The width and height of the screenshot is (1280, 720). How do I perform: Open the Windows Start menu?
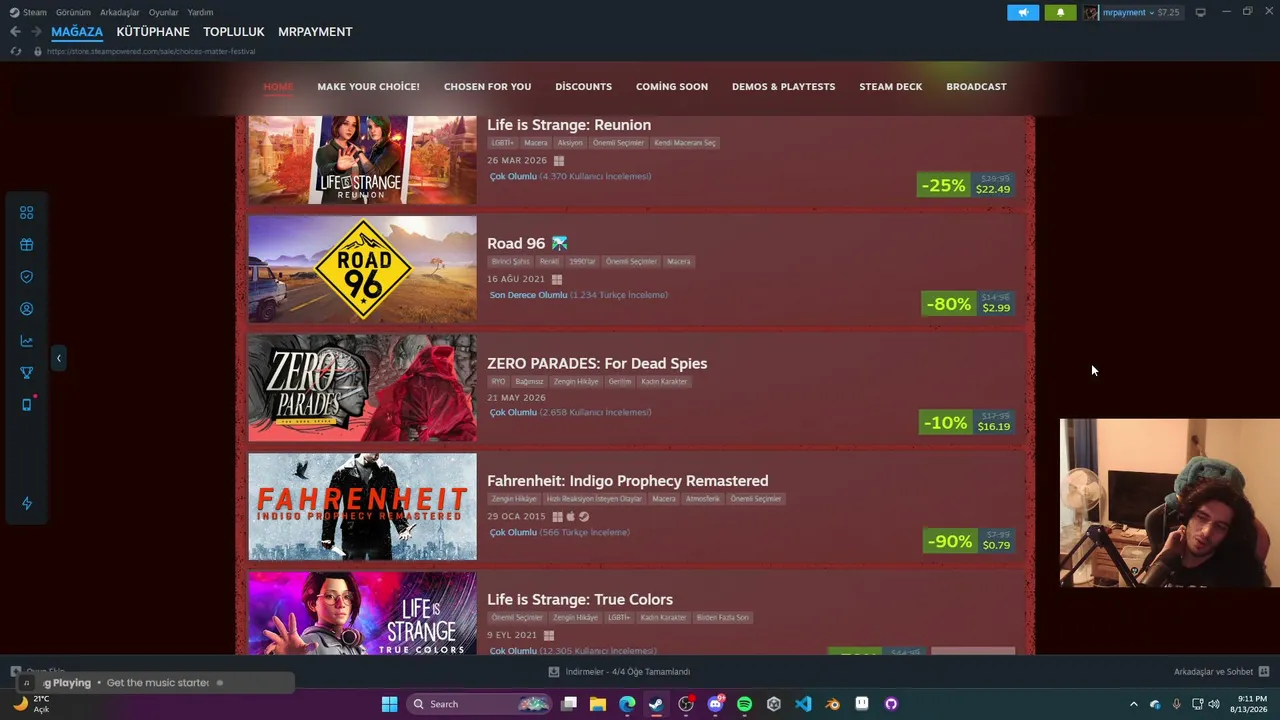[x=389, y=704]
